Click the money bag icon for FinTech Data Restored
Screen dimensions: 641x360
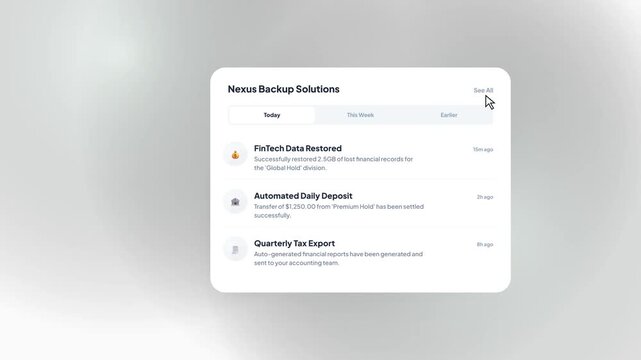click(235, 155)
